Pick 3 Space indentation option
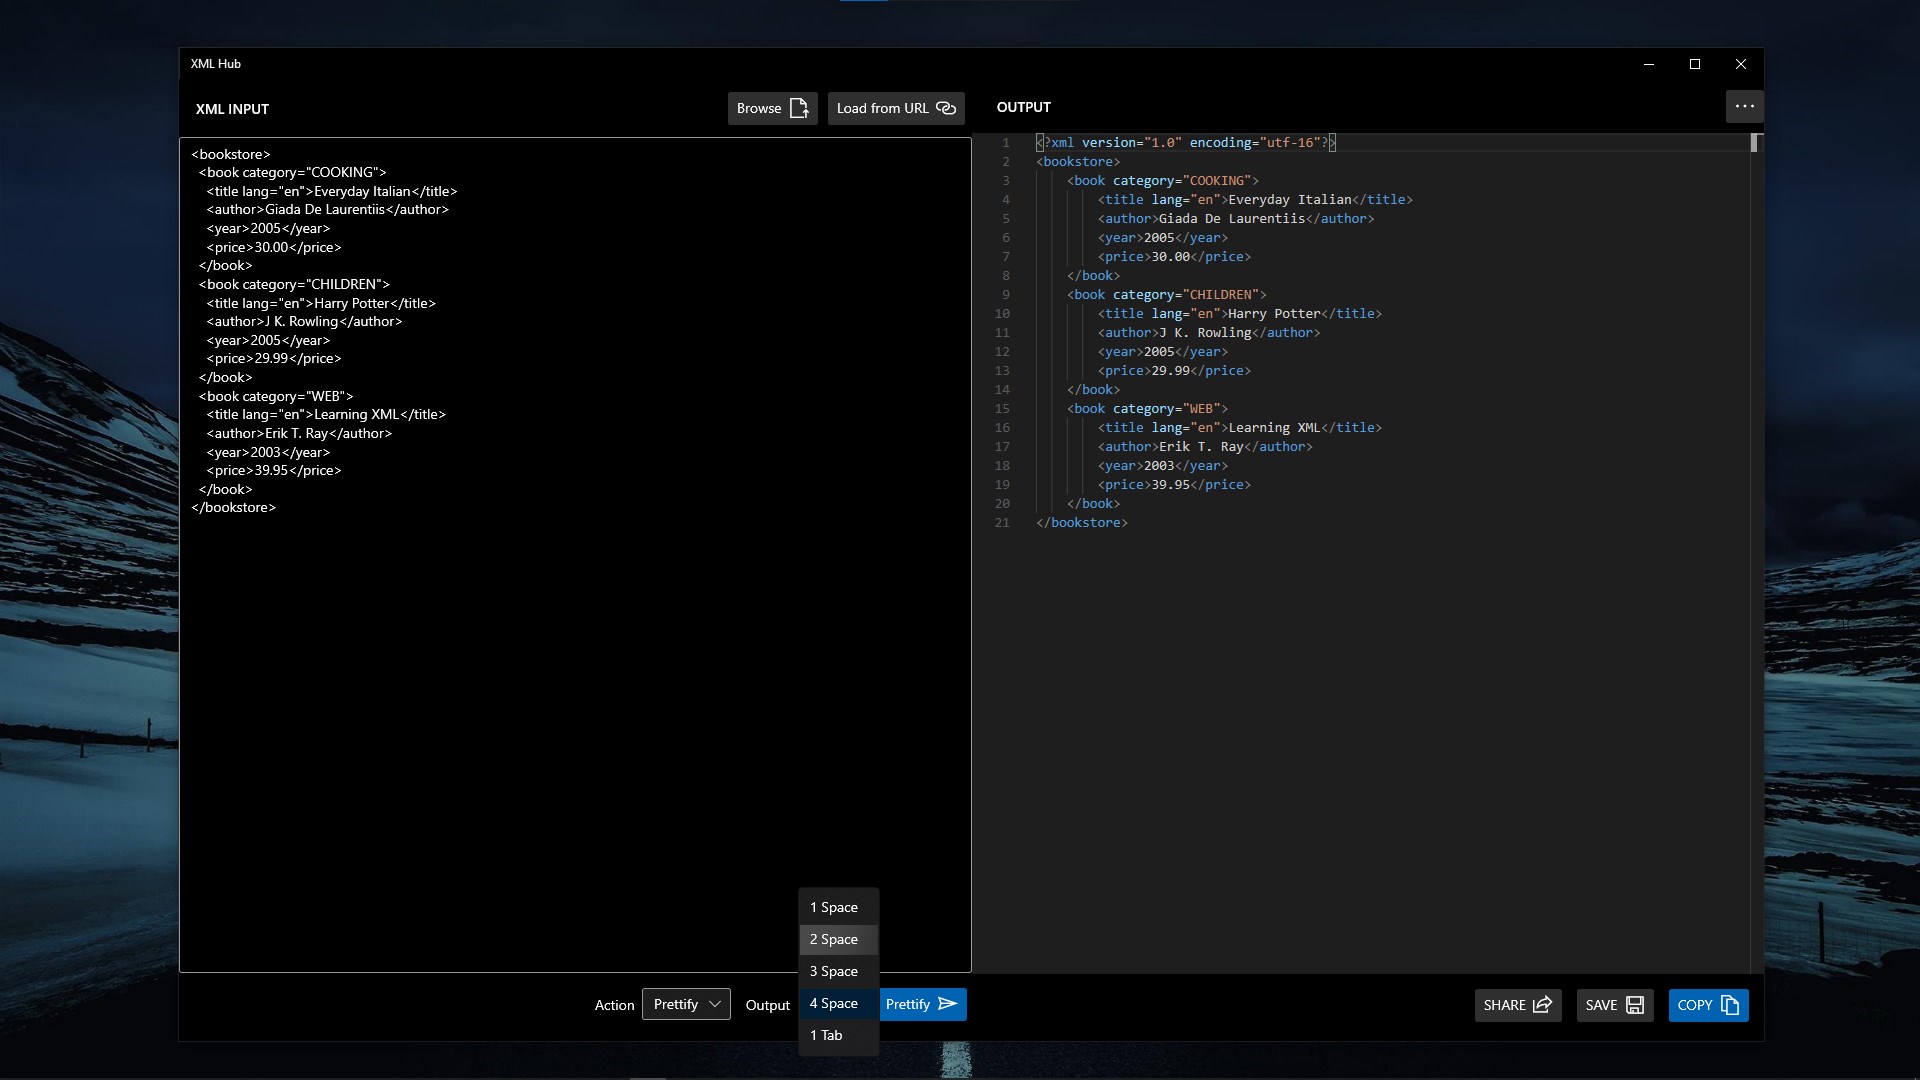The image size is (1920, 1080). tap(839, 971)
